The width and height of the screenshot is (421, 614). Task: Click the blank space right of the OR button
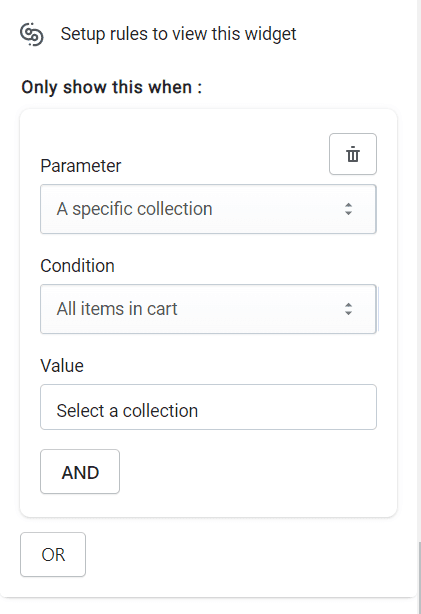click(x=243, y=554)
